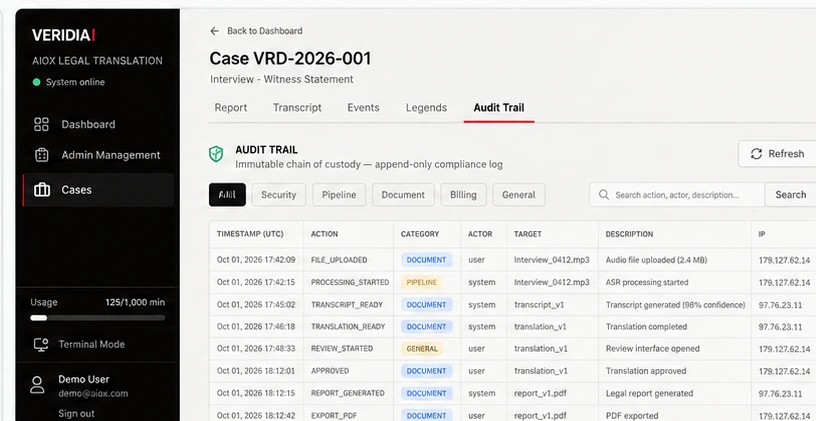Image resolution: width=816 pixels, height=421 pixels.
Task: Click the ACTOR column header
Action: (x=480, y=234)
